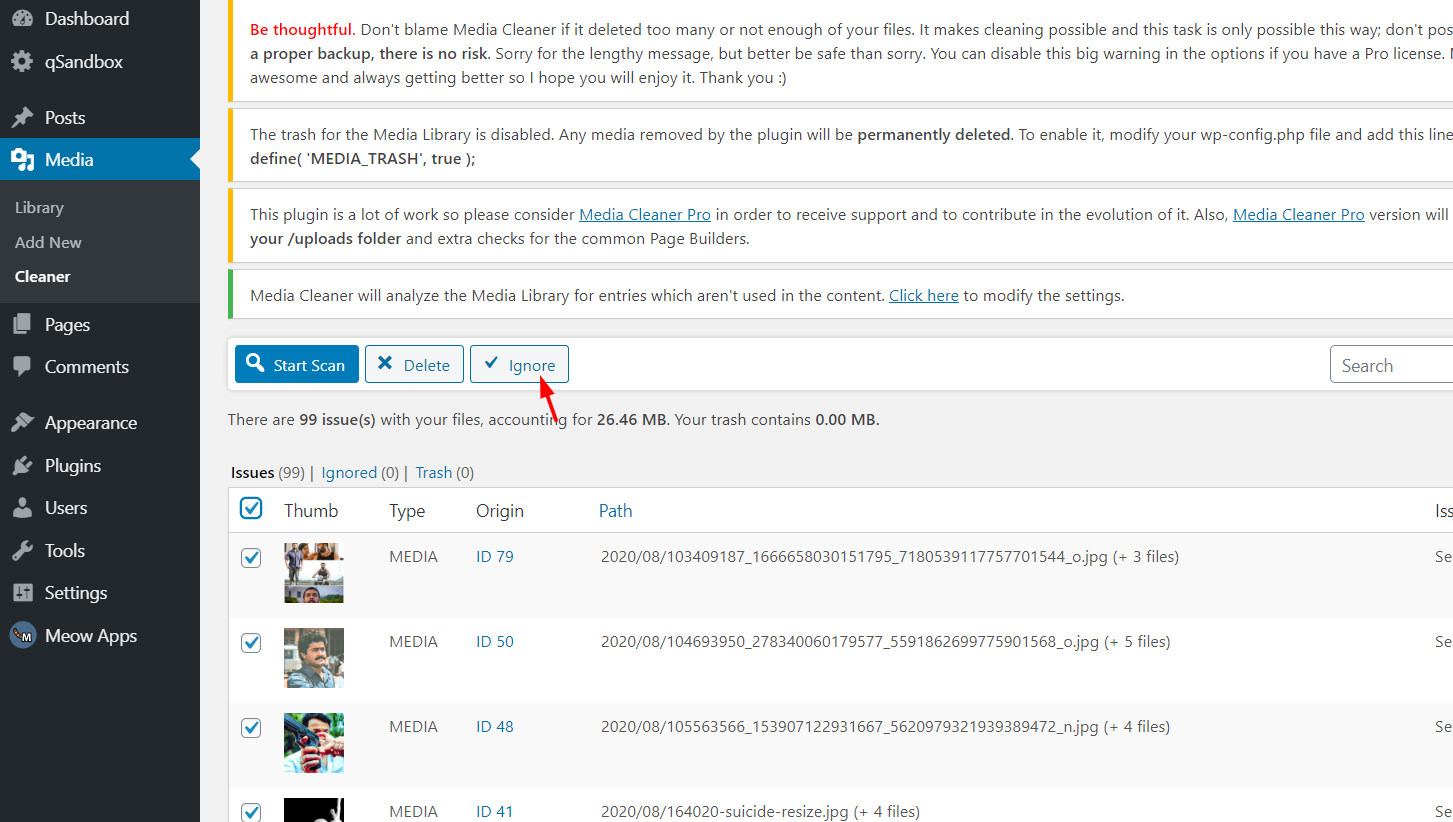This screenshot has height=822, width=1453.
Task: Follow the first Media Cleaner Pro link
Action: (645, 215)
